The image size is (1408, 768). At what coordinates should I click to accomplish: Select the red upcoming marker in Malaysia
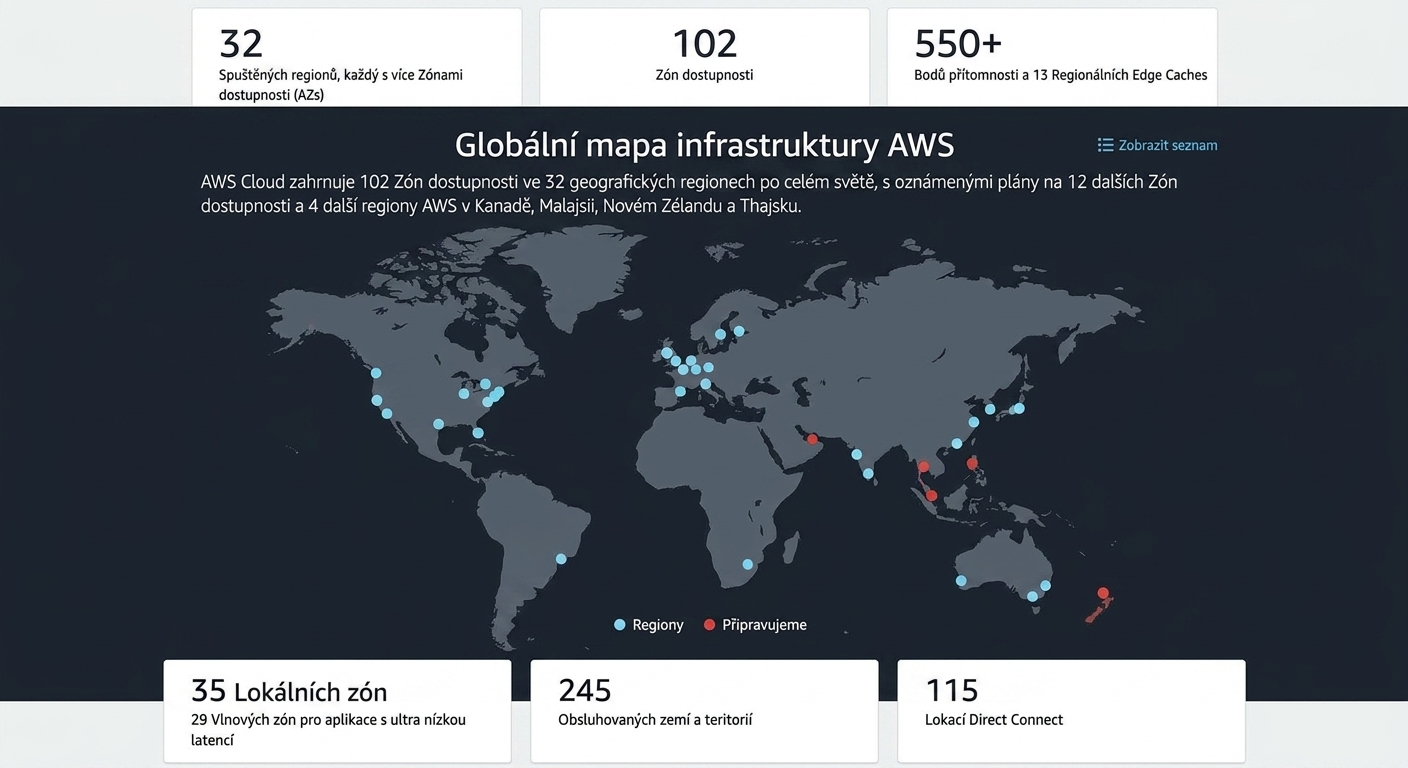[x=932, y=495]
